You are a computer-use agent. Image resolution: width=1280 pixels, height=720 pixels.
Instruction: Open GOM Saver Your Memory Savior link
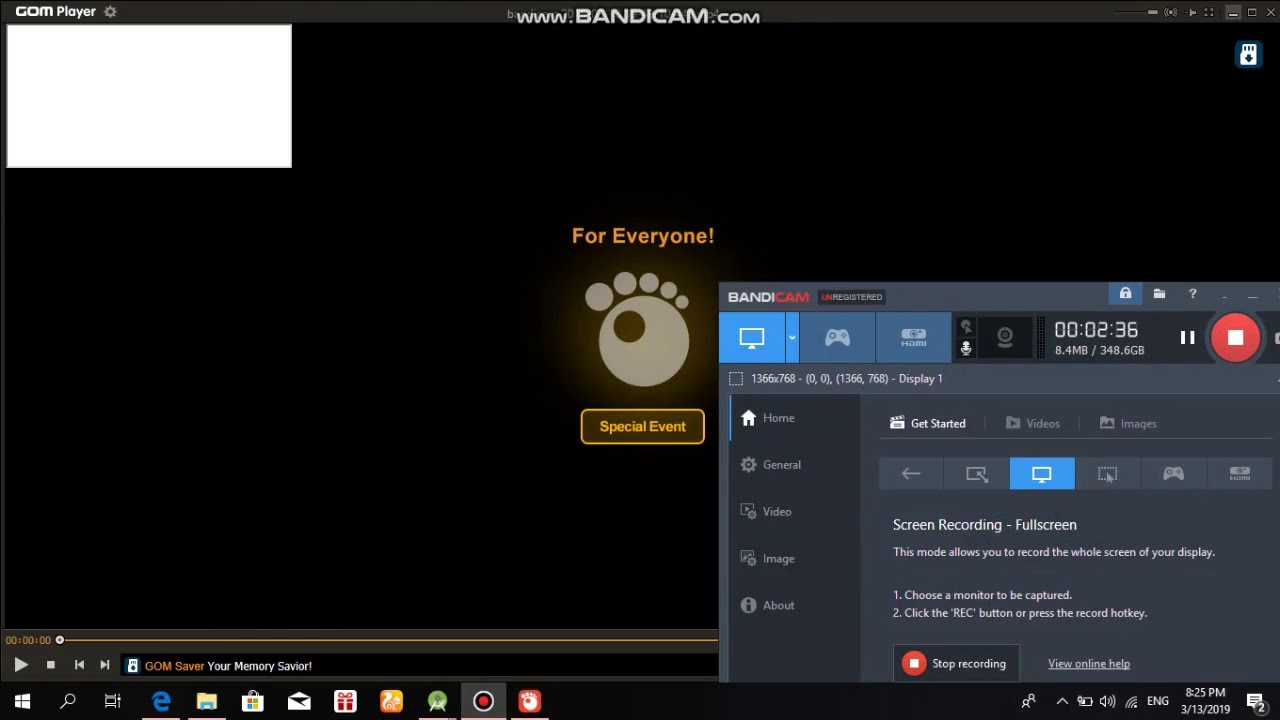pyautogui.click(x=228, y=666)
